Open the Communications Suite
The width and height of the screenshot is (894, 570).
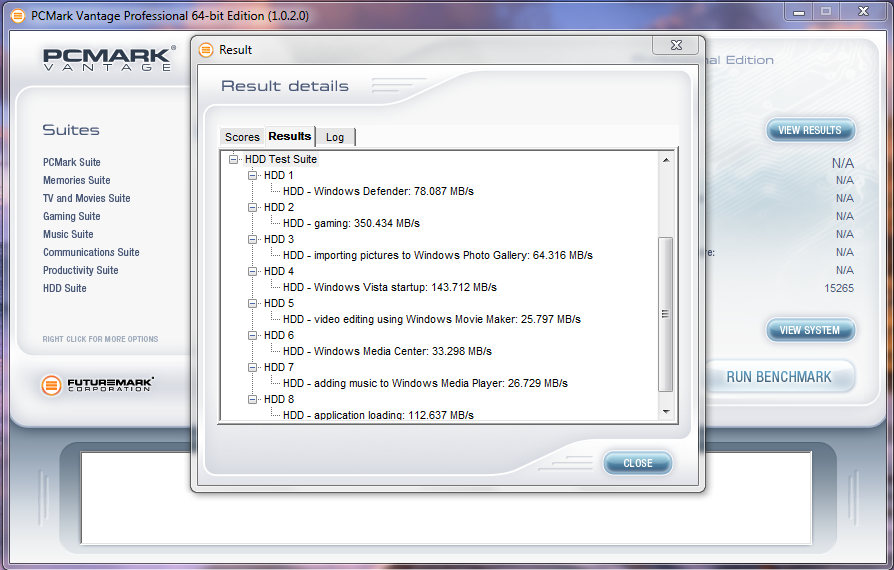[91, 252]
